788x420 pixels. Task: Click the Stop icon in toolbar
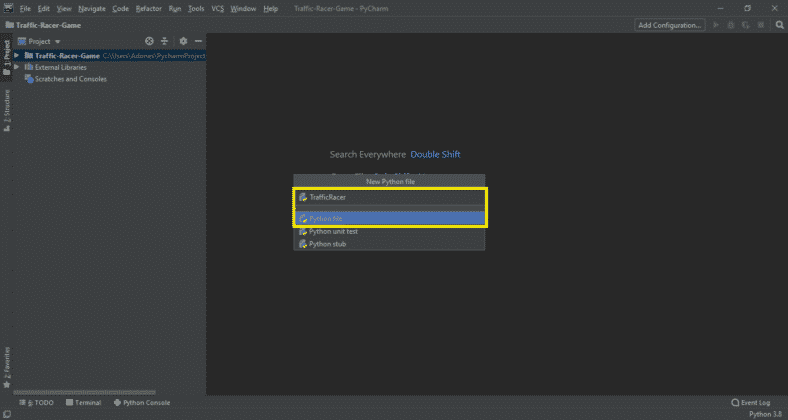[x=760, y=24]
